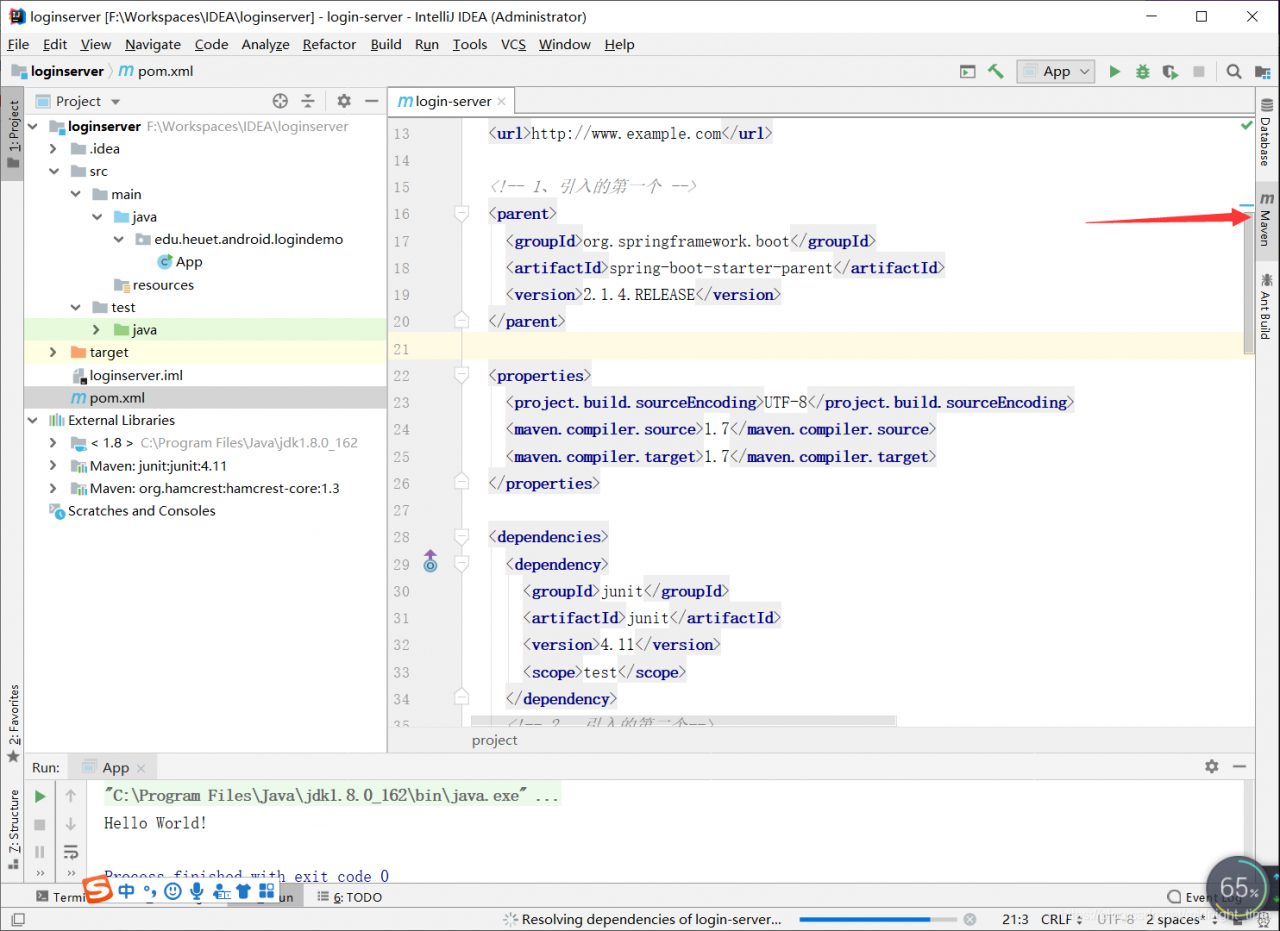Close the login-server editor tab
The image size is (1280, 931).
coord(502,102)
